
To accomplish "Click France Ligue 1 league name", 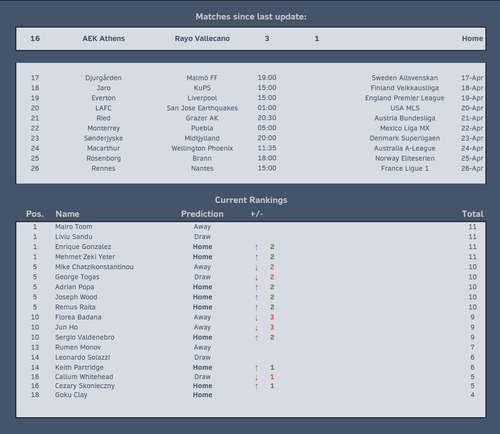I will [x=405, y=169].
